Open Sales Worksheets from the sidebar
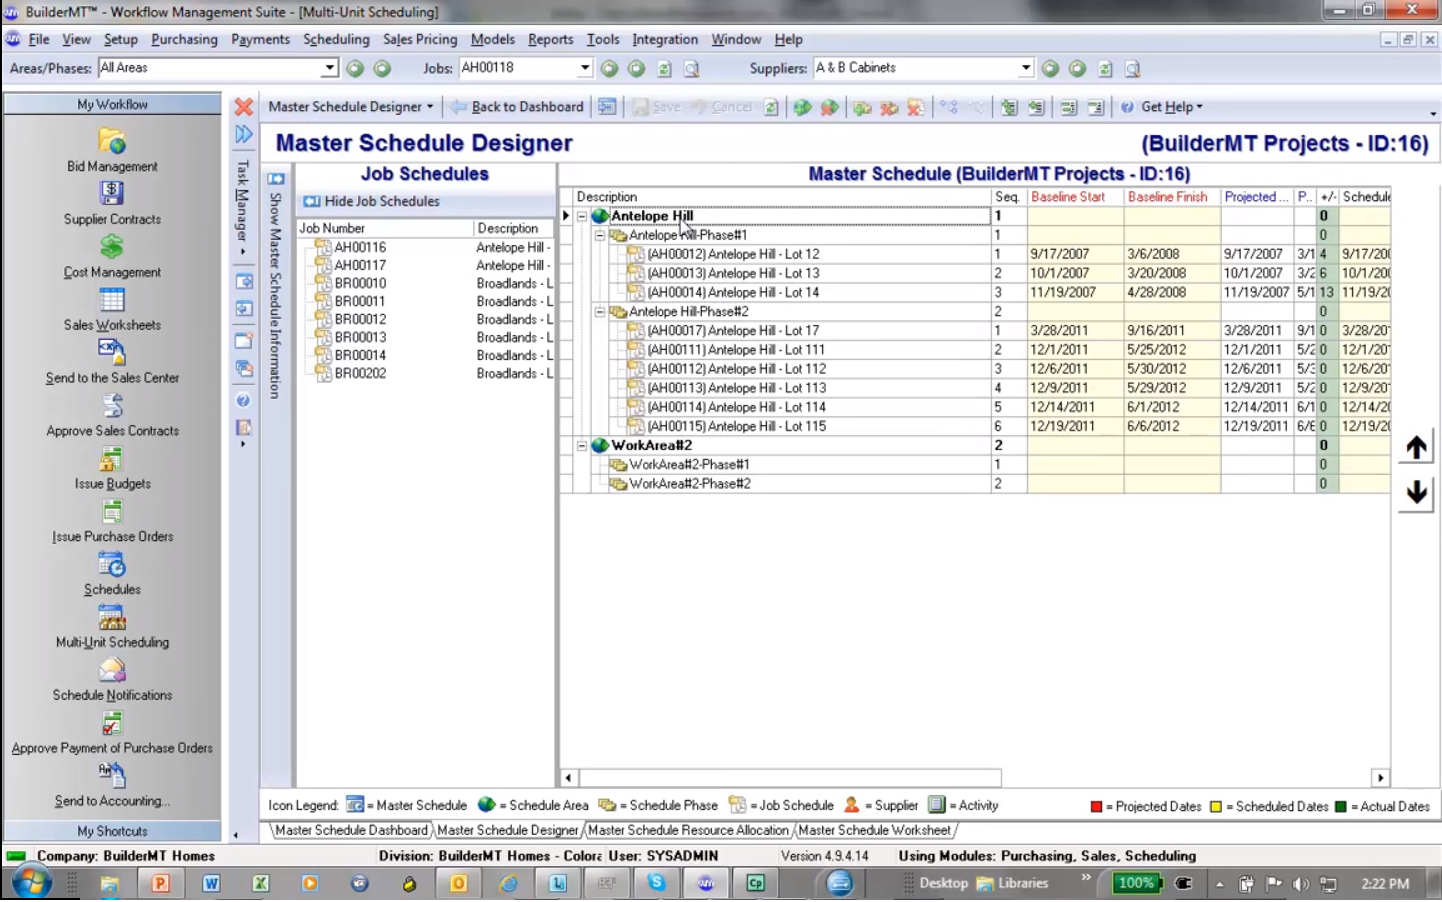This screenshot has height=902, width=1442. pos(111,300)
